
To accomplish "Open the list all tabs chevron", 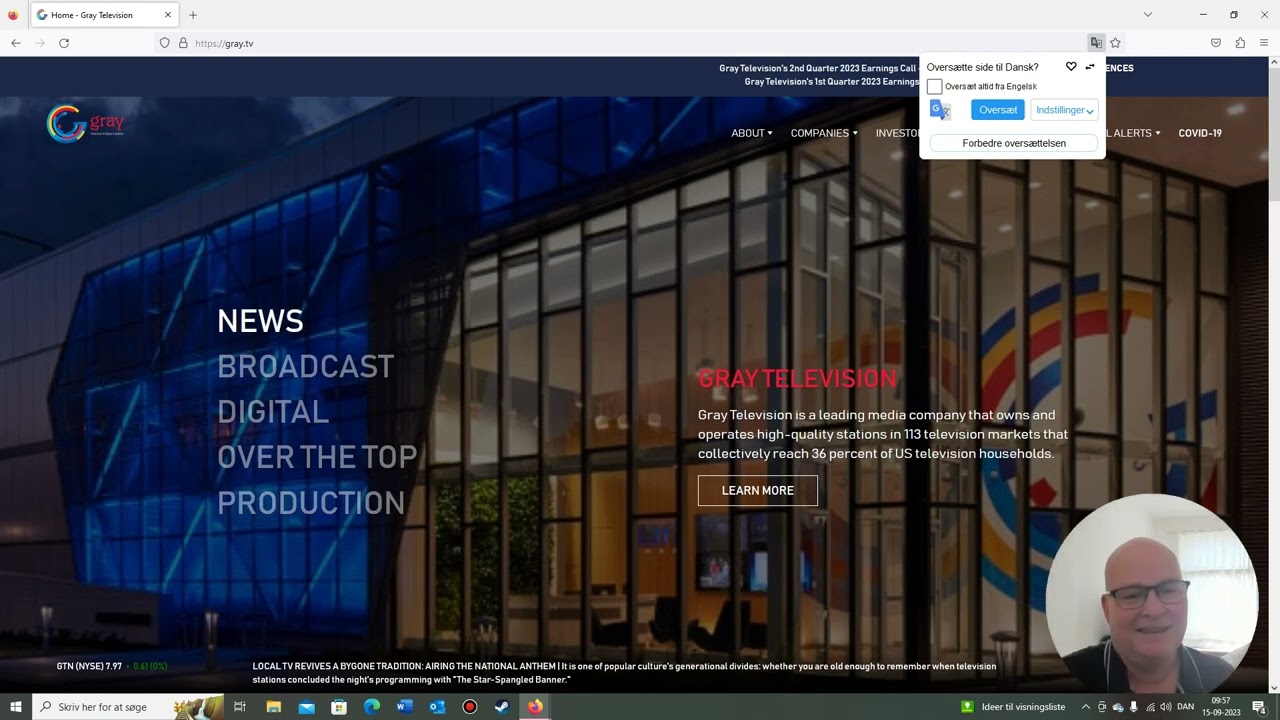I will point(1148,15).
